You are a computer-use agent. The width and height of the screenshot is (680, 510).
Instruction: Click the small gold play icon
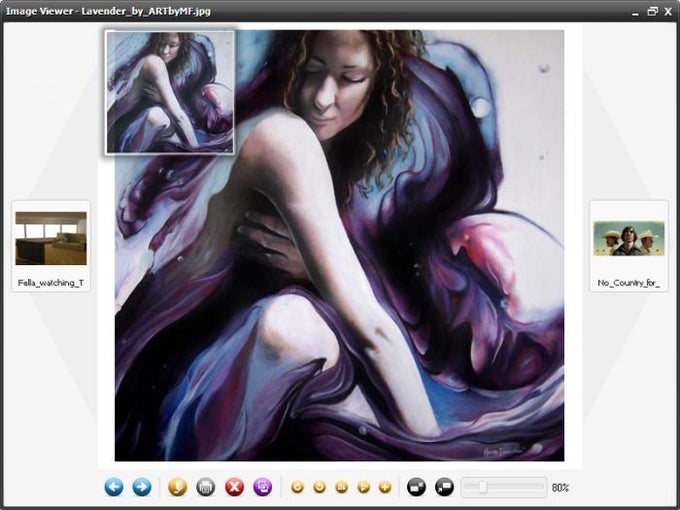[x=363, y=487]
